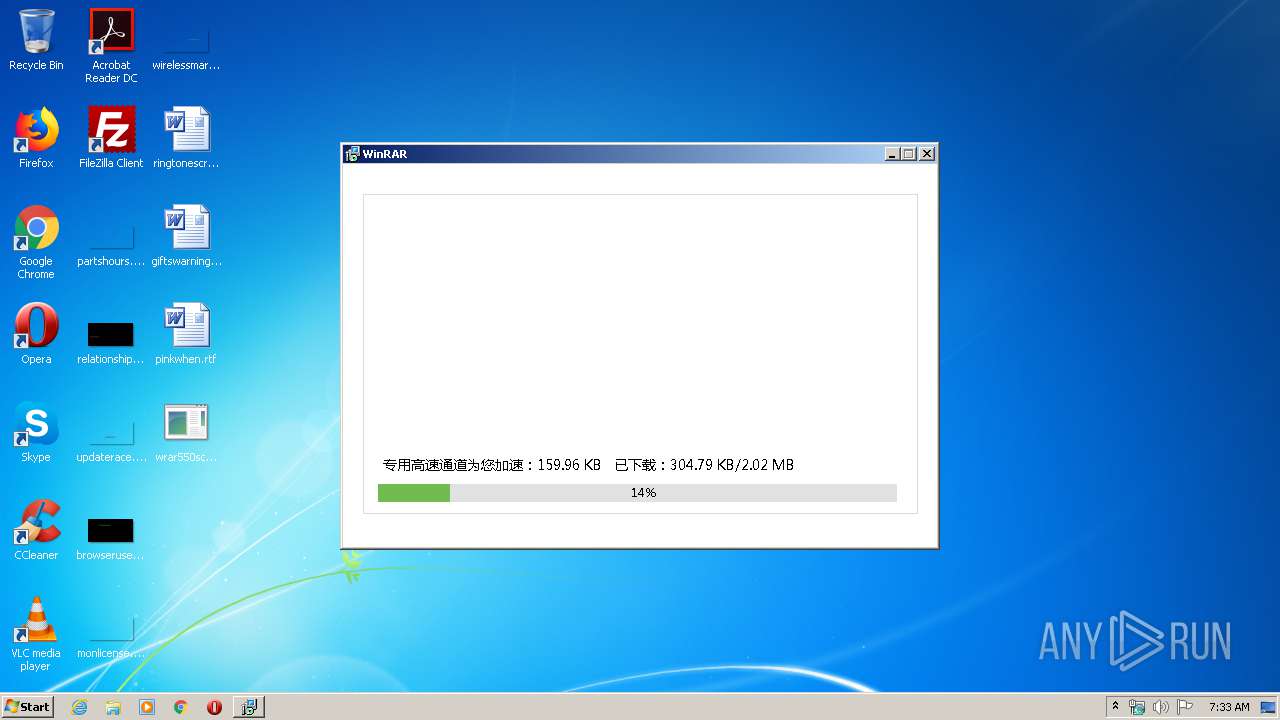1280x720 pixels.
Task: Click the WinRAR title bar text
Action: 385,154
